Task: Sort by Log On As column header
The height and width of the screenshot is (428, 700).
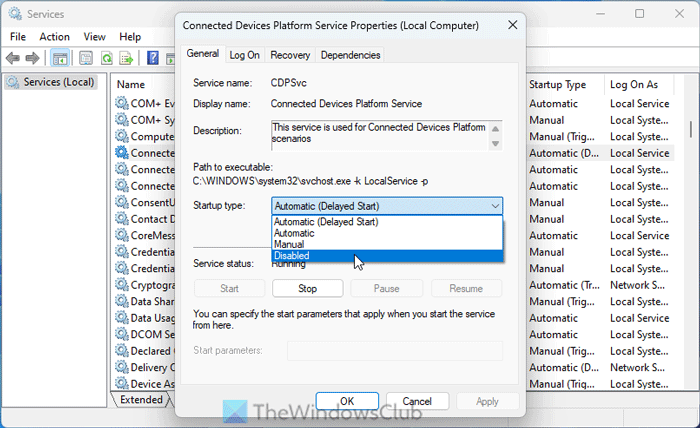Action: point(634,84)
